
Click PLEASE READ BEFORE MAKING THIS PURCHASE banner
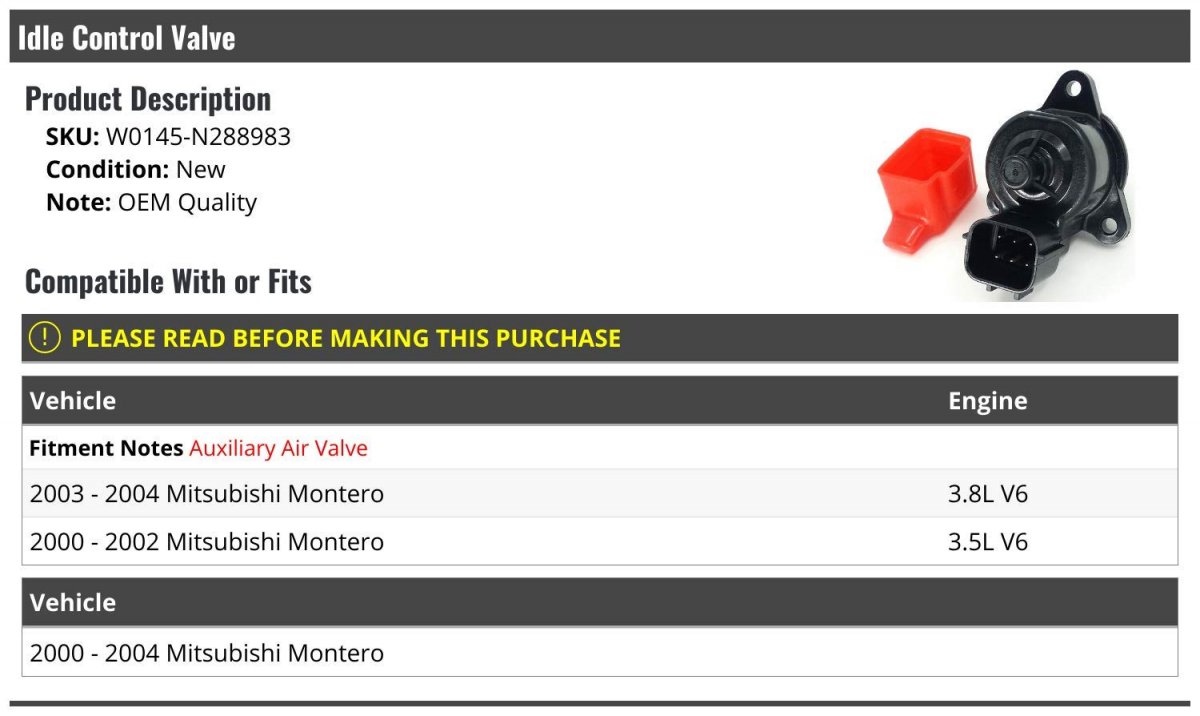pos(599,338)
